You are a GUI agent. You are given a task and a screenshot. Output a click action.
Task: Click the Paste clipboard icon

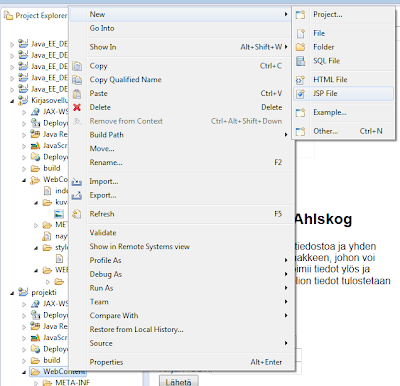coord(77,94)
